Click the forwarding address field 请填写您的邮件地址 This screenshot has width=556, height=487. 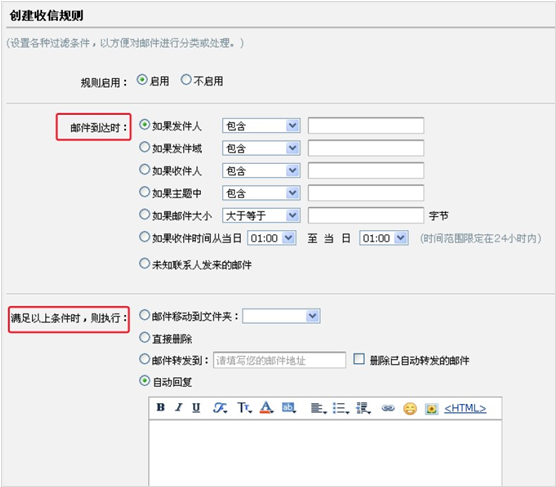pyautogui.click(x=279, y=360)
